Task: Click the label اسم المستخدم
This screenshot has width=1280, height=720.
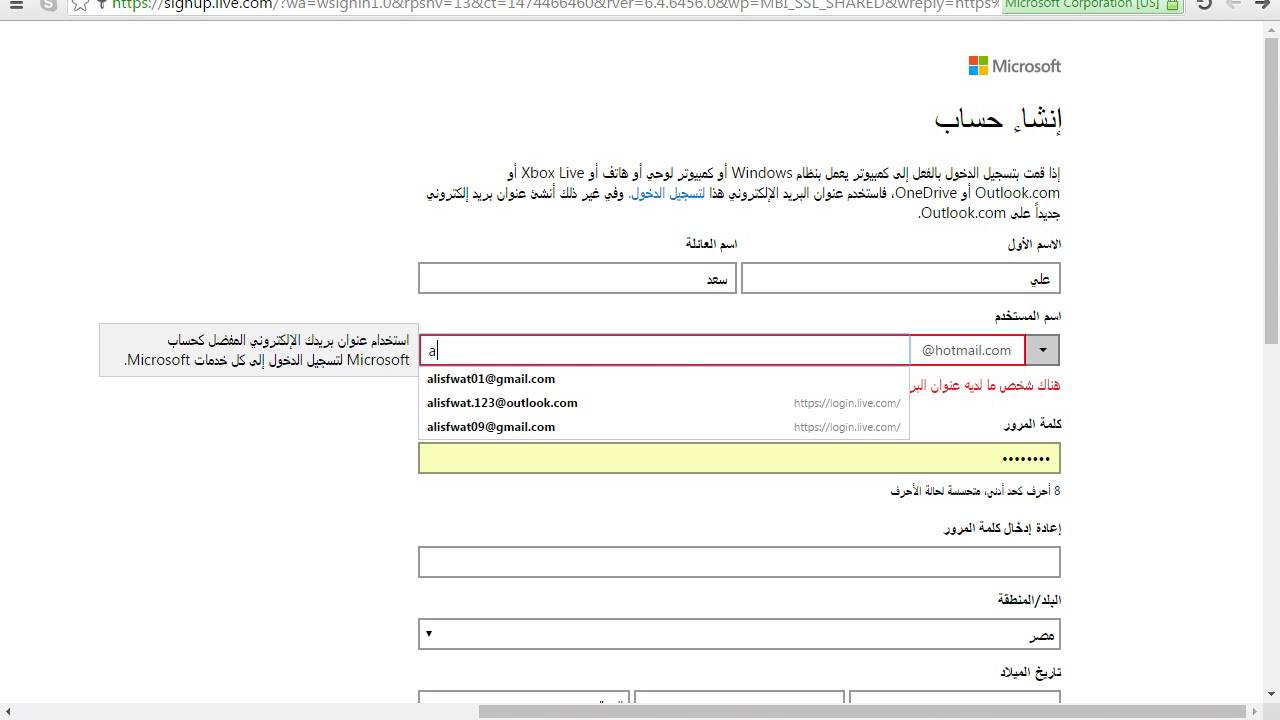Action: (x=1028, y=316)
